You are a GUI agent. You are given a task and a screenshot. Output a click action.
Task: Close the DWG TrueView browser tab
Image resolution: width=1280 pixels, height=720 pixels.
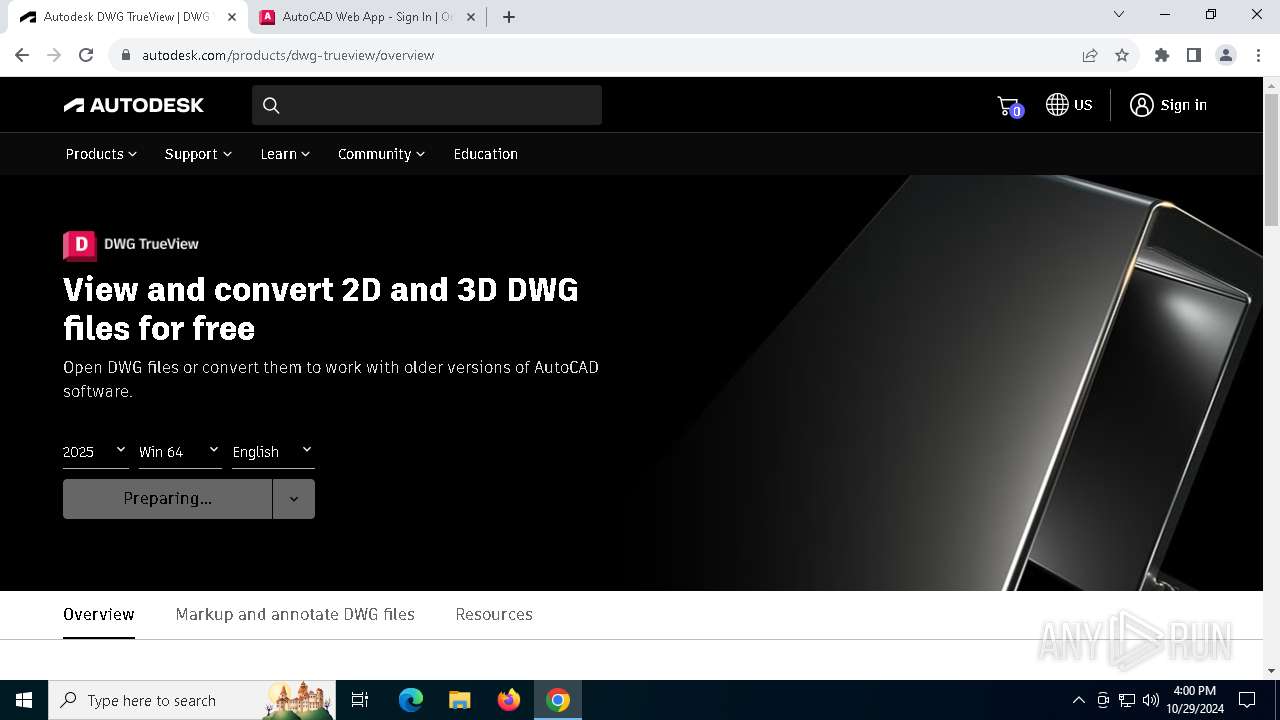pyautogui.click(x=232, y=17)
